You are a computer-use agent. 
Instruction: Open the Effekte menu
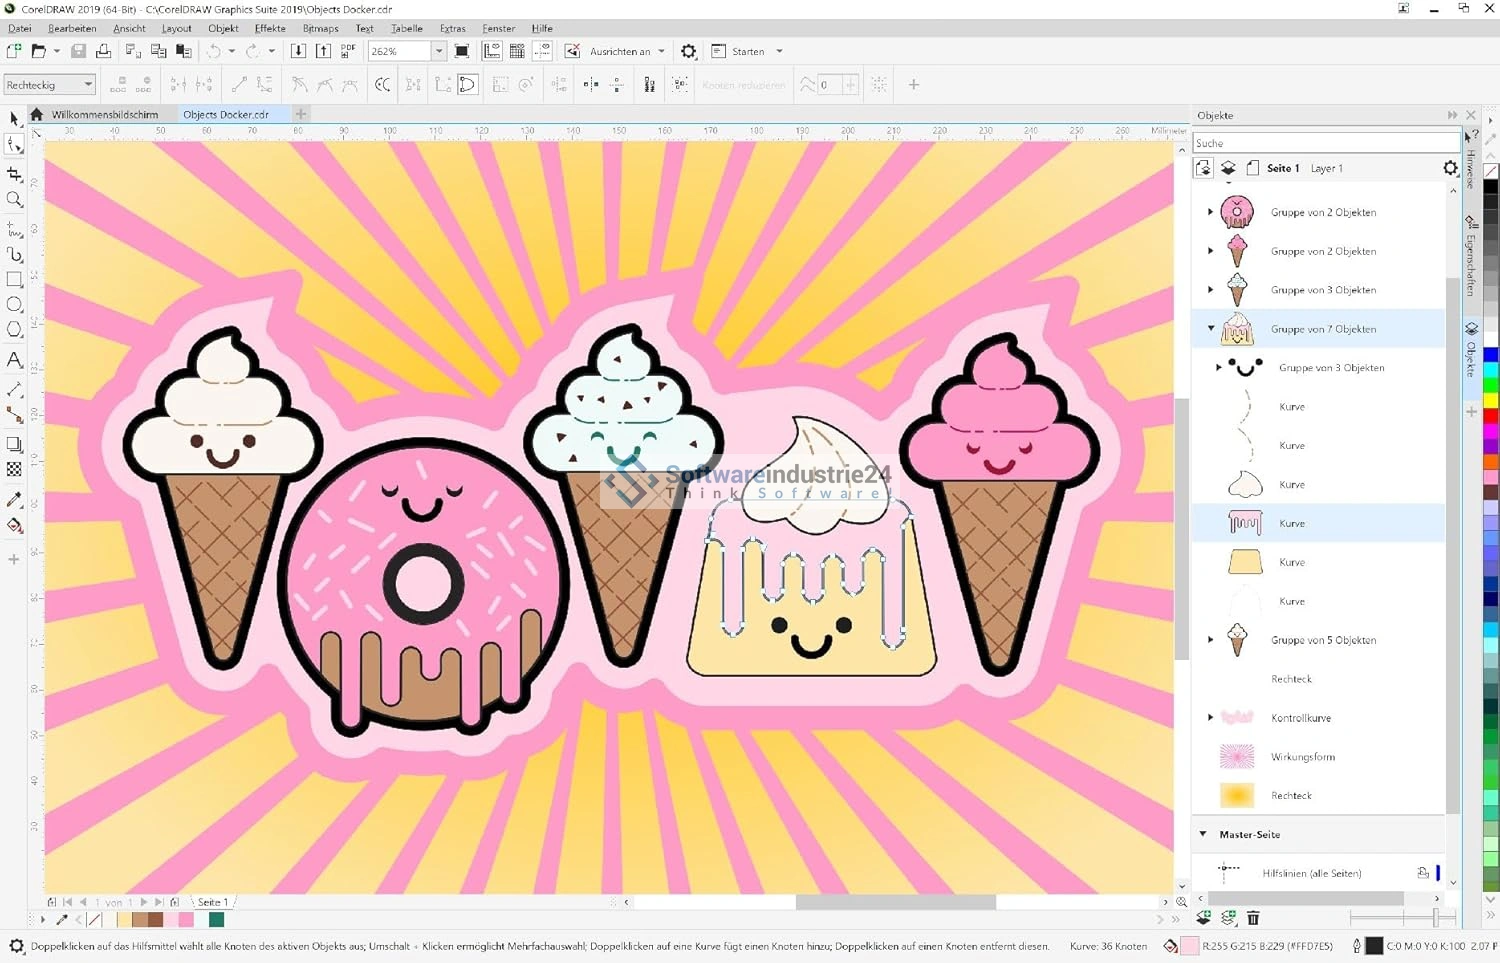pos(270,28)
